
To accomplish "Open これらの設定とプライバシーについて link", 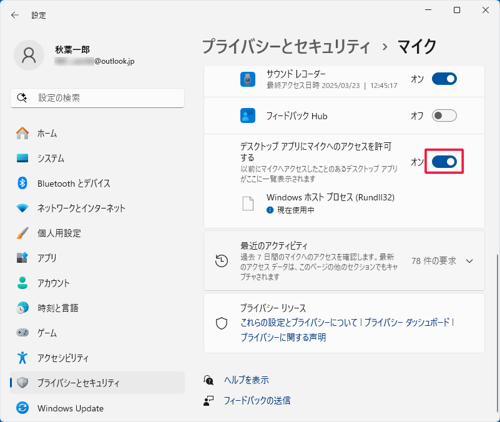I will click(x=299, y=323).
